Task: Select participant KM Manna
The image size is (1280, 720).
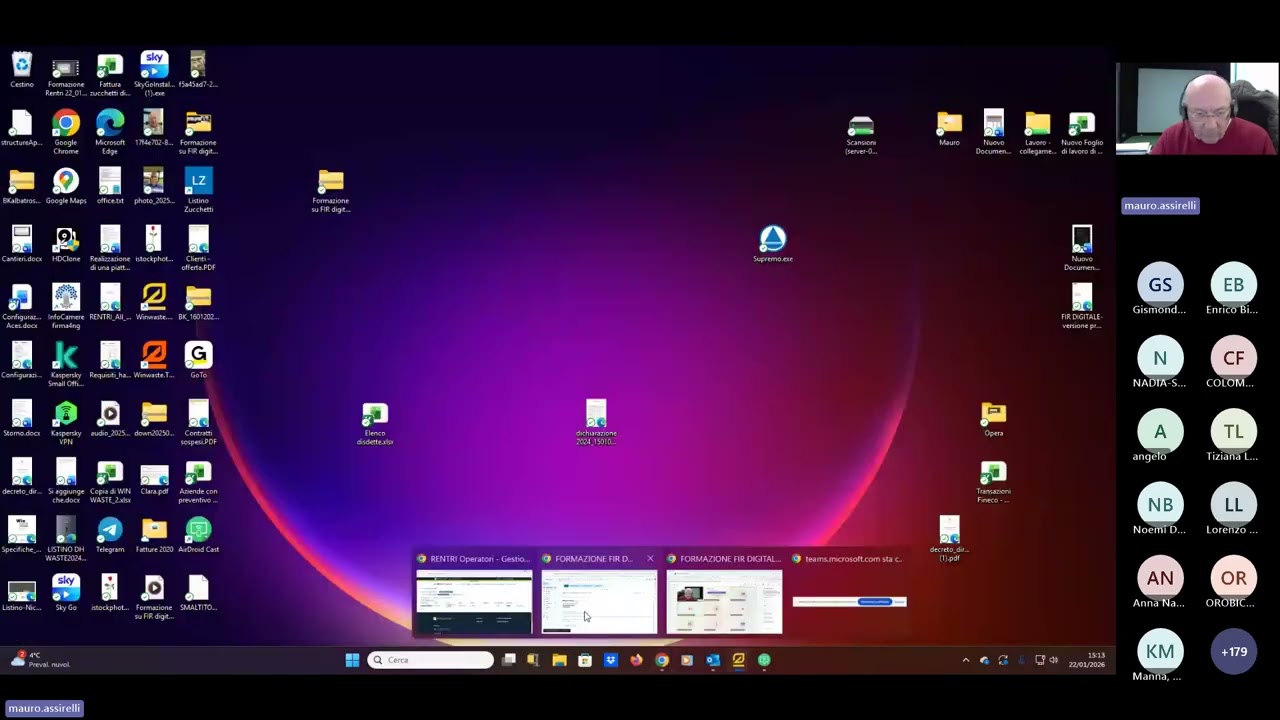Action: [x=1160, y=657]
